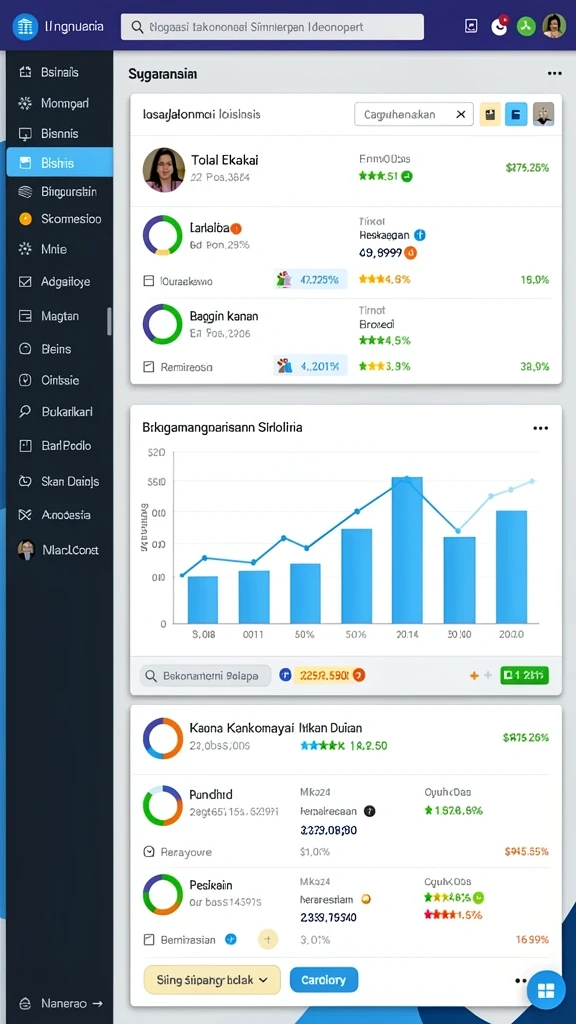Image resolution: width=576 pixels, height=1024 pixels.
Task: Click the blue square icon beside filter field
Action: coord(516,114)
